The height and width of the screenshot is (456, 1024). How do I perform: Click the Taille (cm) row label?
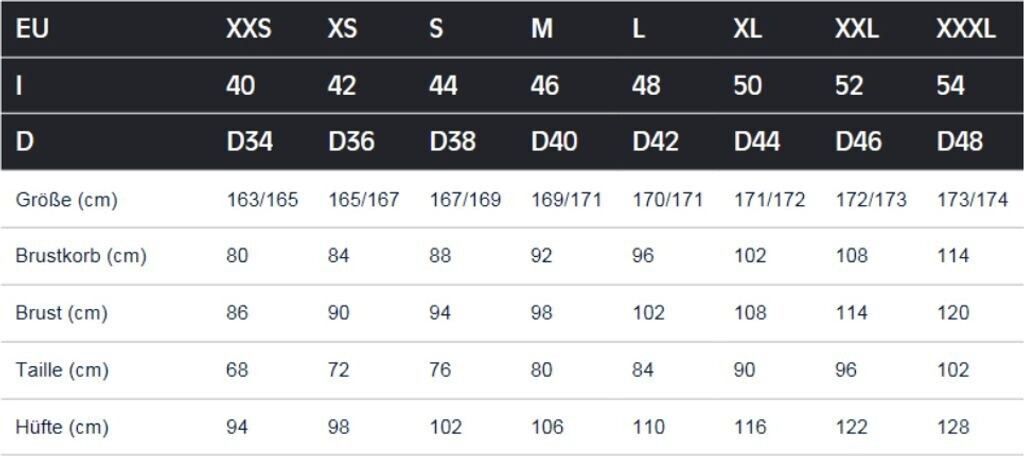click(61, 370)
